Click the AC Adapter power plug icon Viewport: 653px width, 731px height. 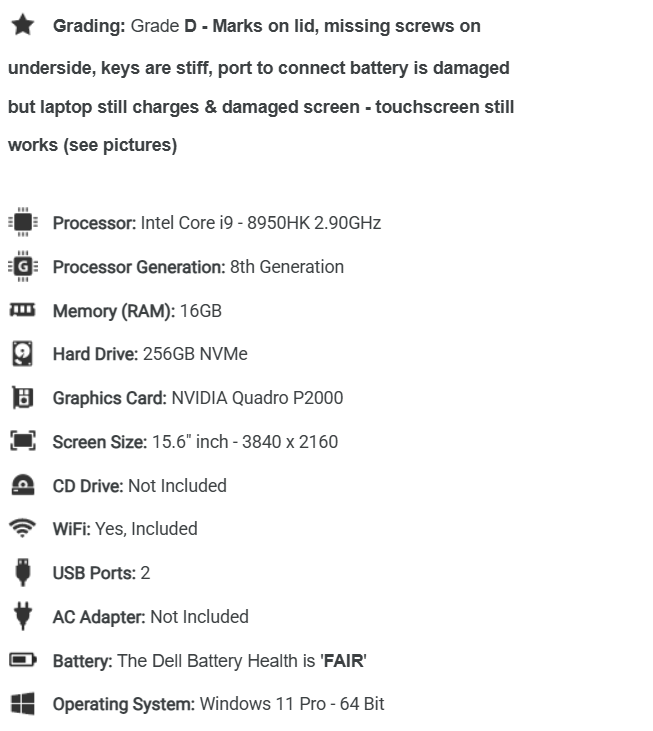23,616
